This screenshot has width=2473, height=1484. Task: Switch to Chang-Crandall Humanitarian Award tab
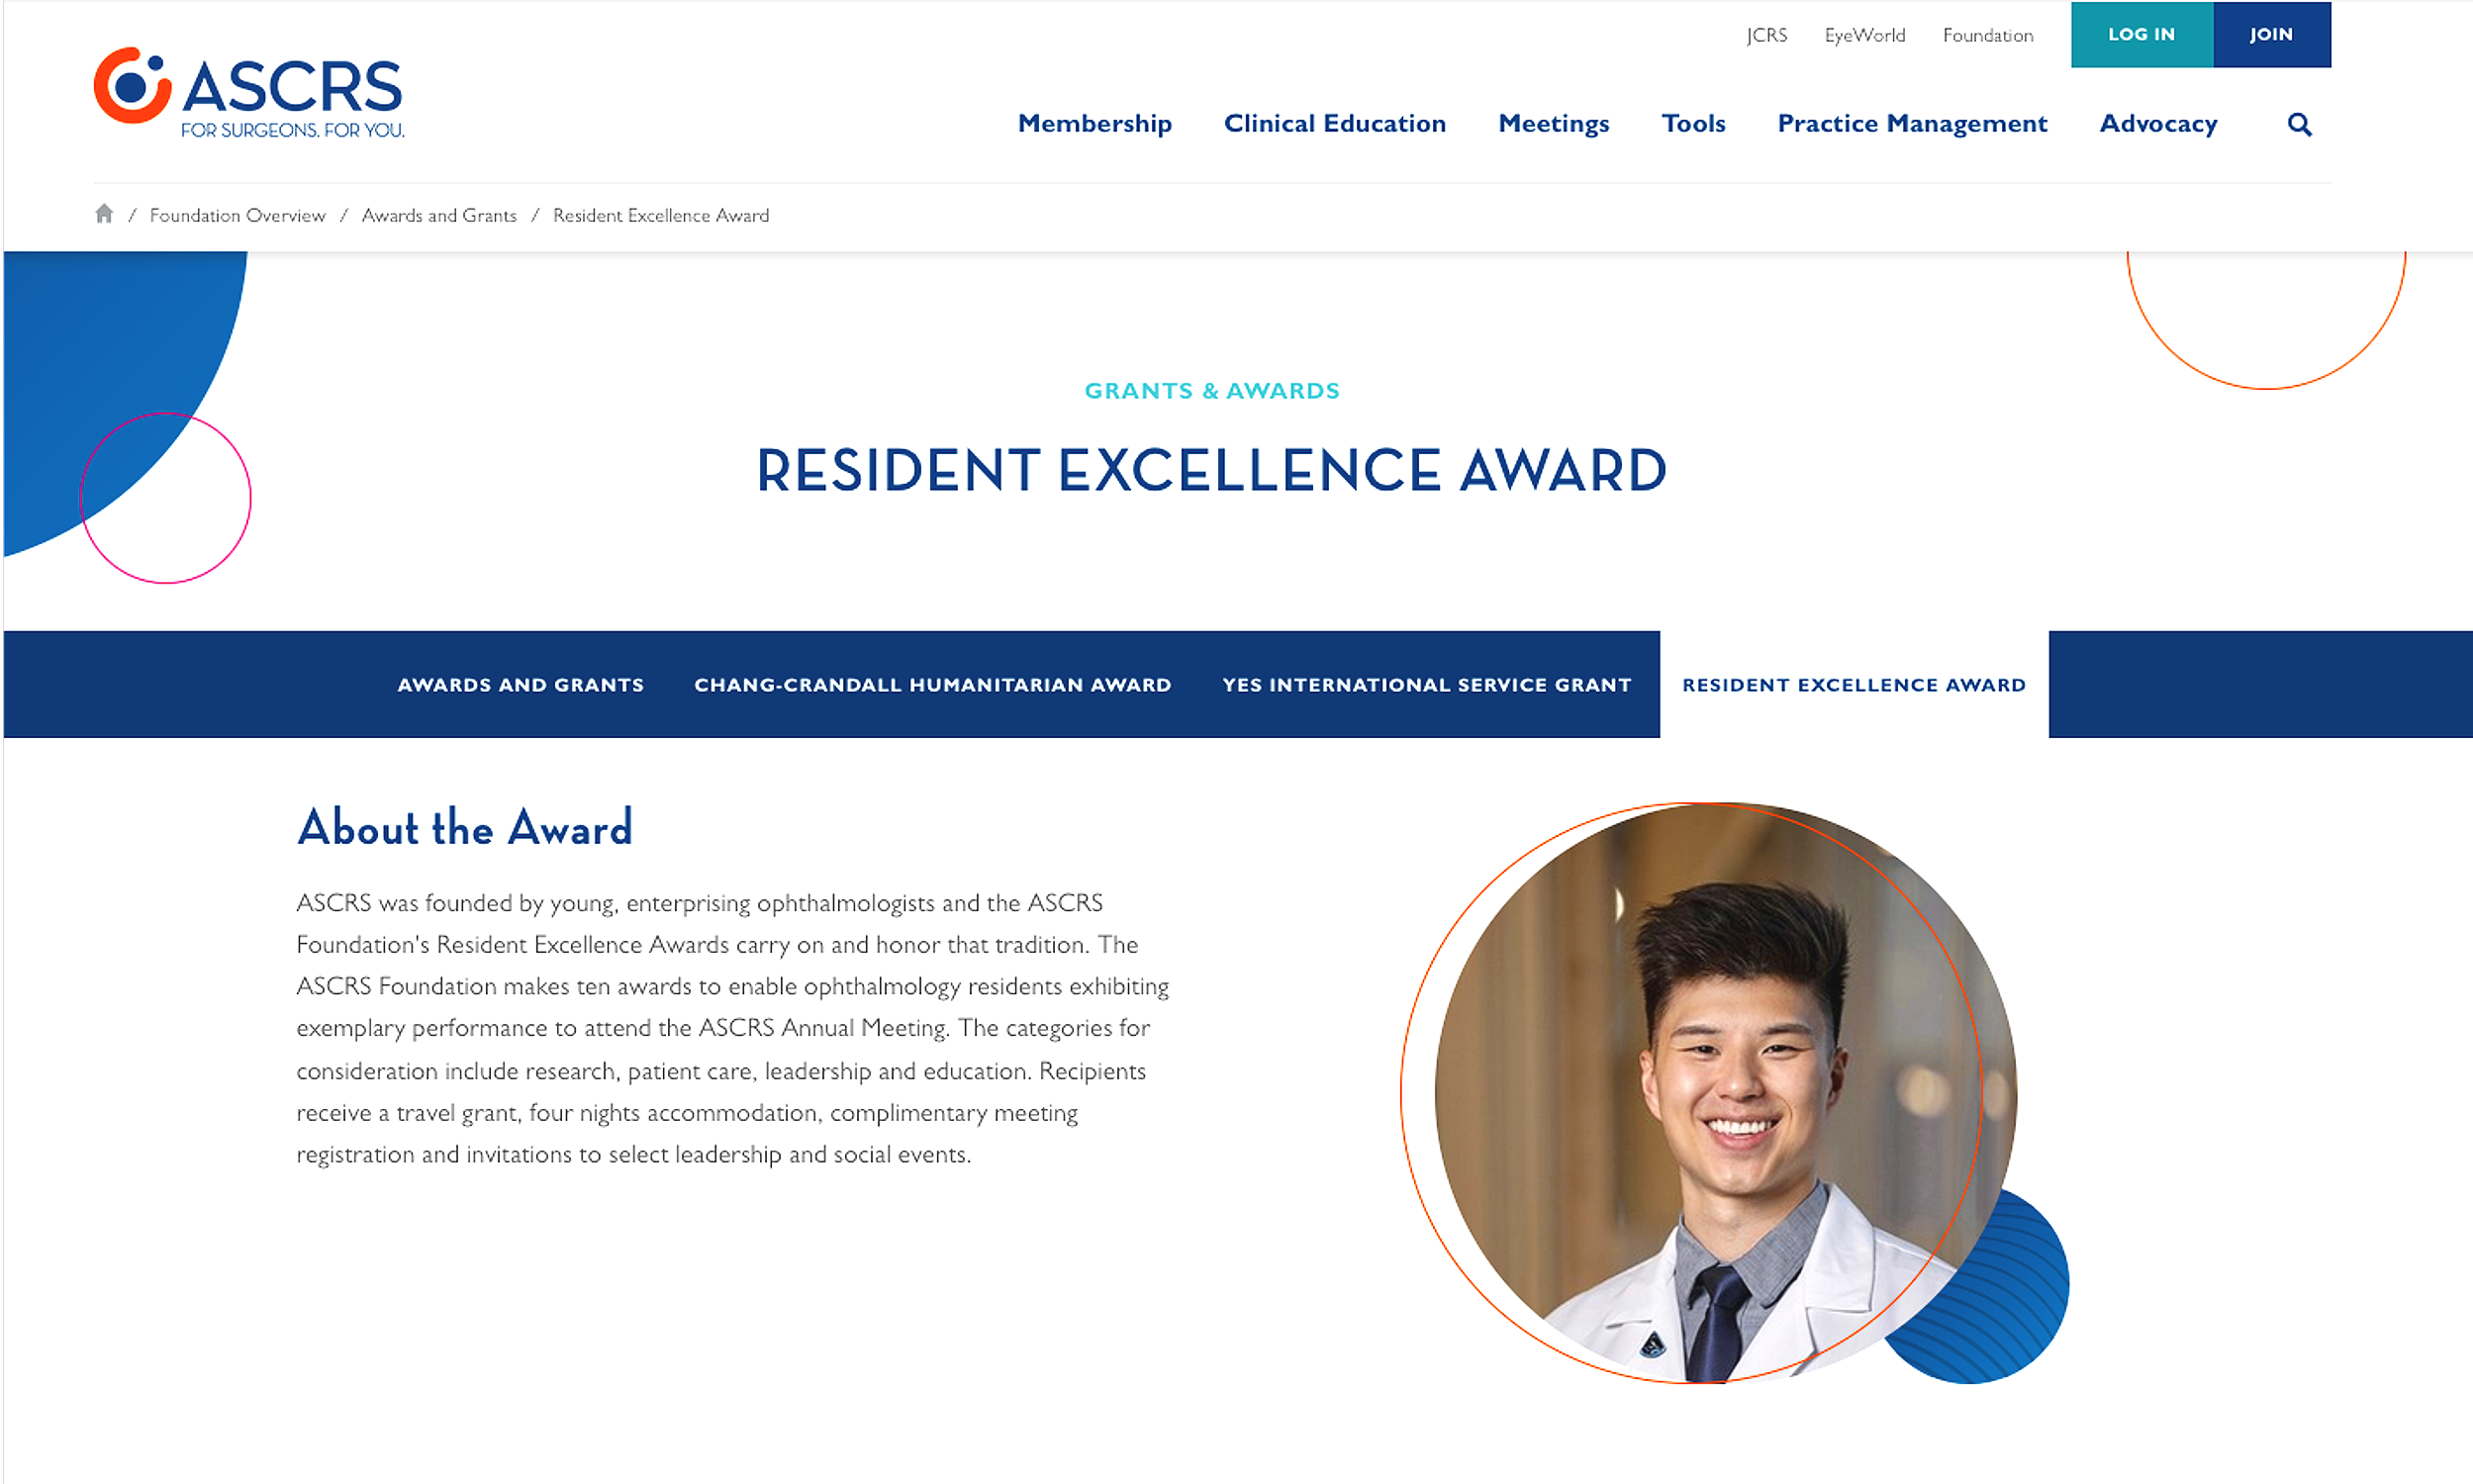pyautogui.click(x=932, y=685)
